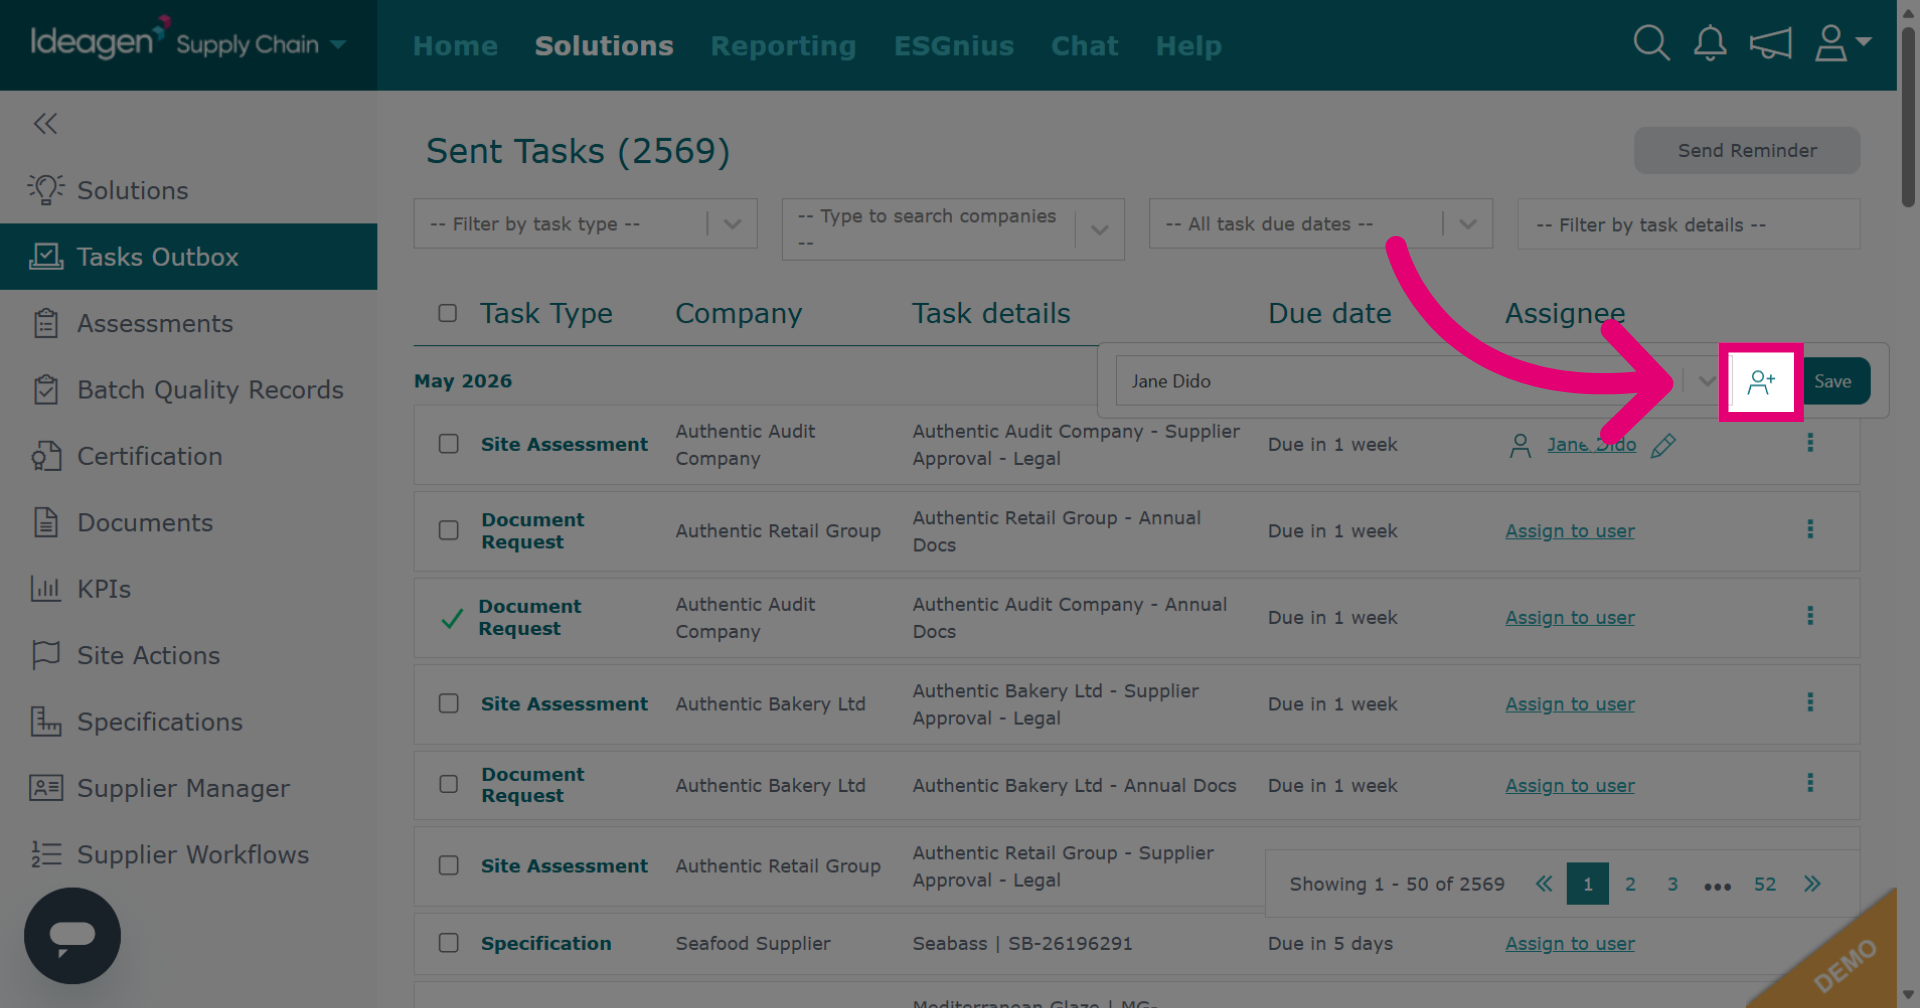1920x1008 pixels.
Task: Open the All task due dates dropdown
Action: point(1320,224)
